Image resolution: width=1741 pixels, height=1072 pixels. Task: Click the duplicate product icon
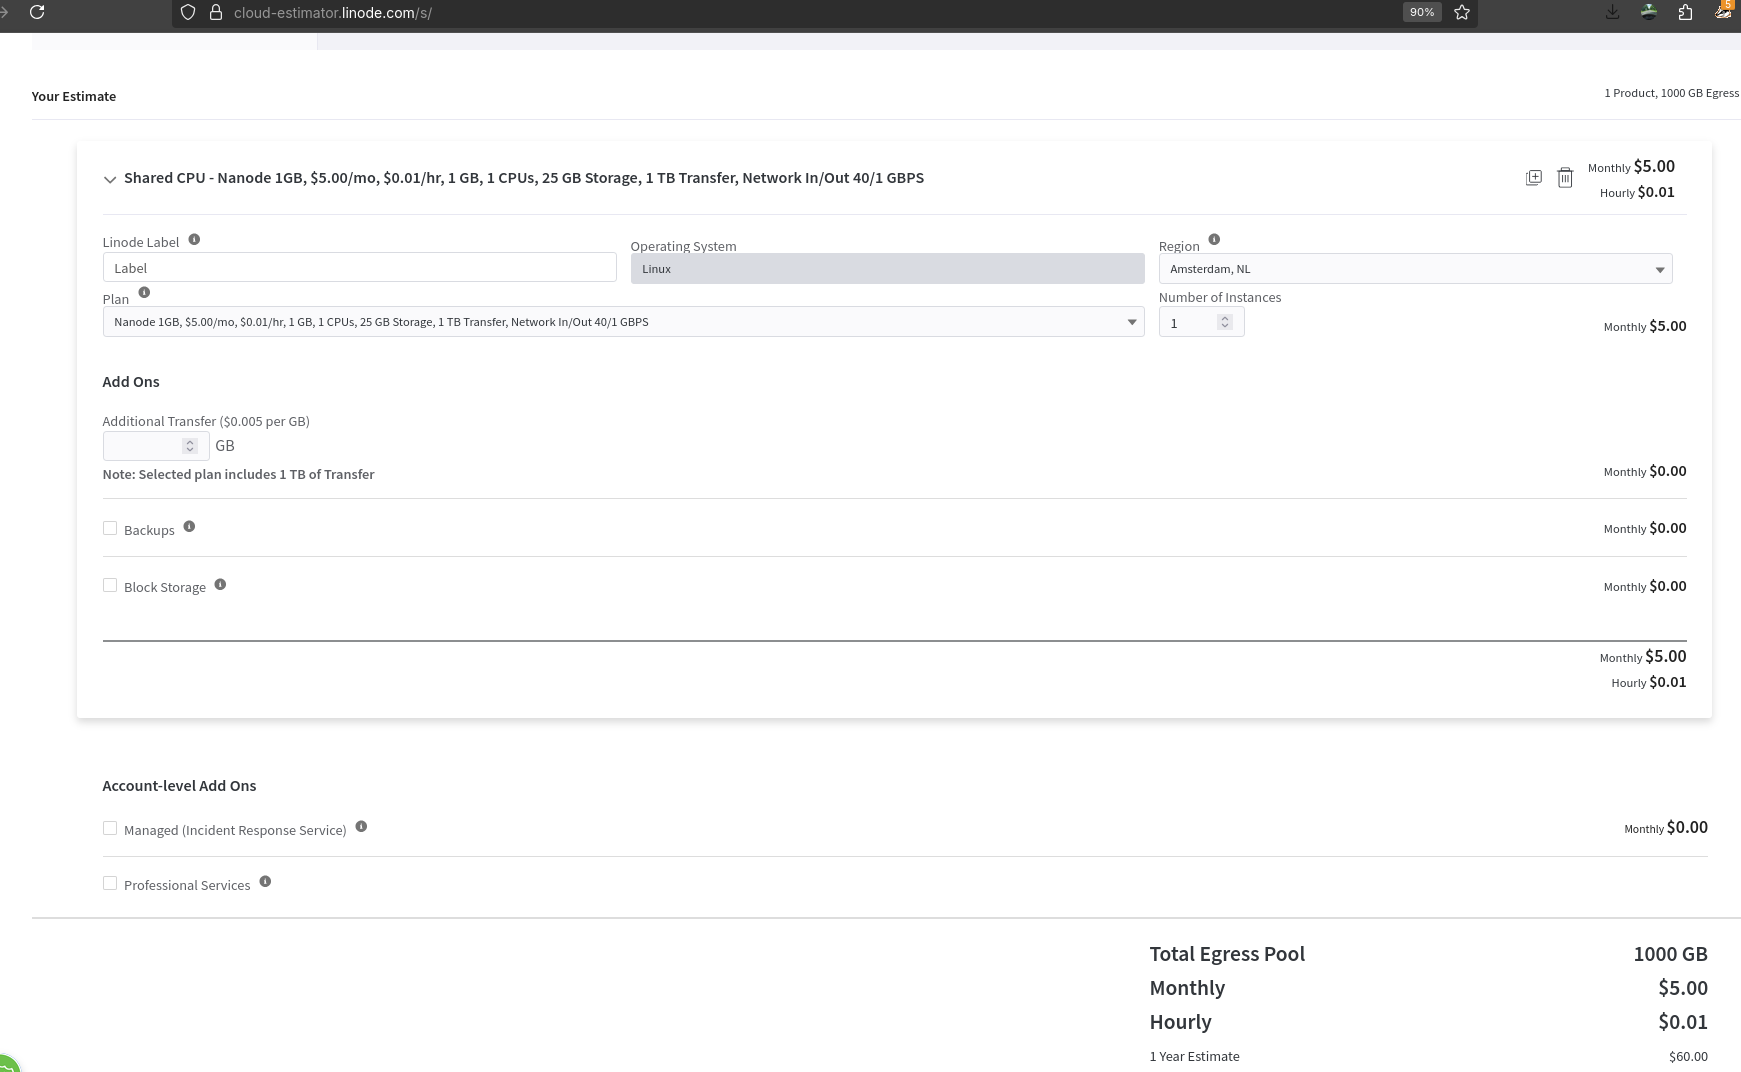[1533, 177]
